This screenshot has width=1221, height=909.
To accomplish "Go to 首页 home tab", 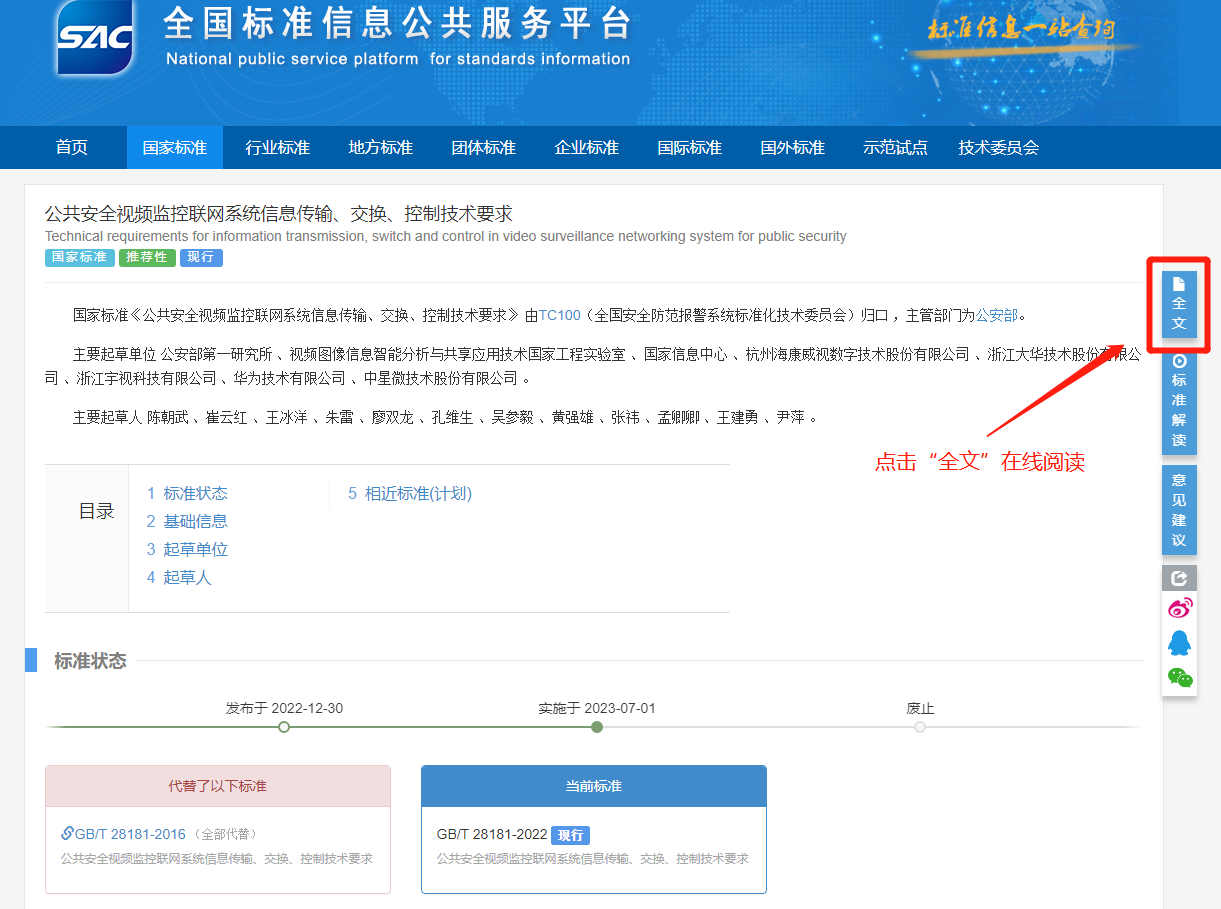I will coord(72,148).
